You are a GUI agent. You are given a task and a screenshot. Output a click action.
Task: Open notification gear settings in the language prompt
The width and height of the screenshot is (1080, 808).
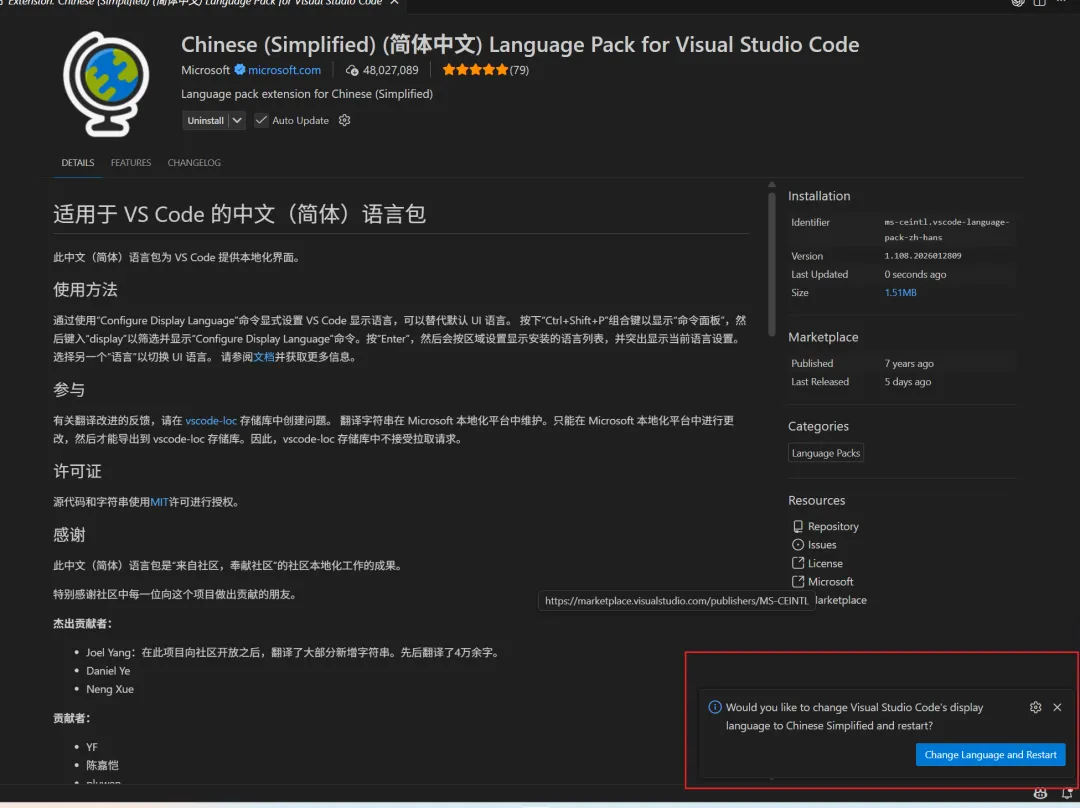[1035, 707]
